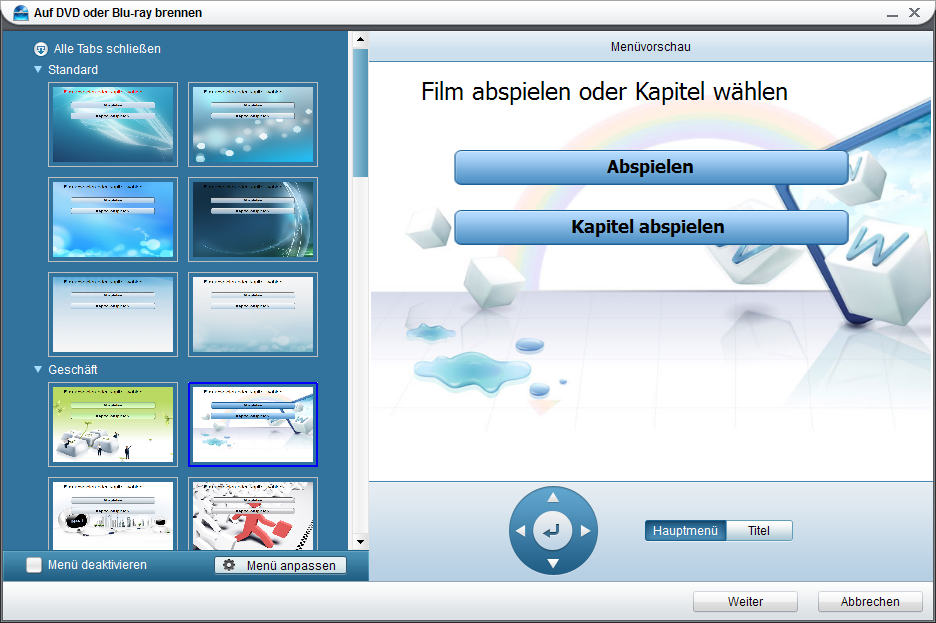
Task: Click the Menüvorschau header text
Action: [651, 47]
